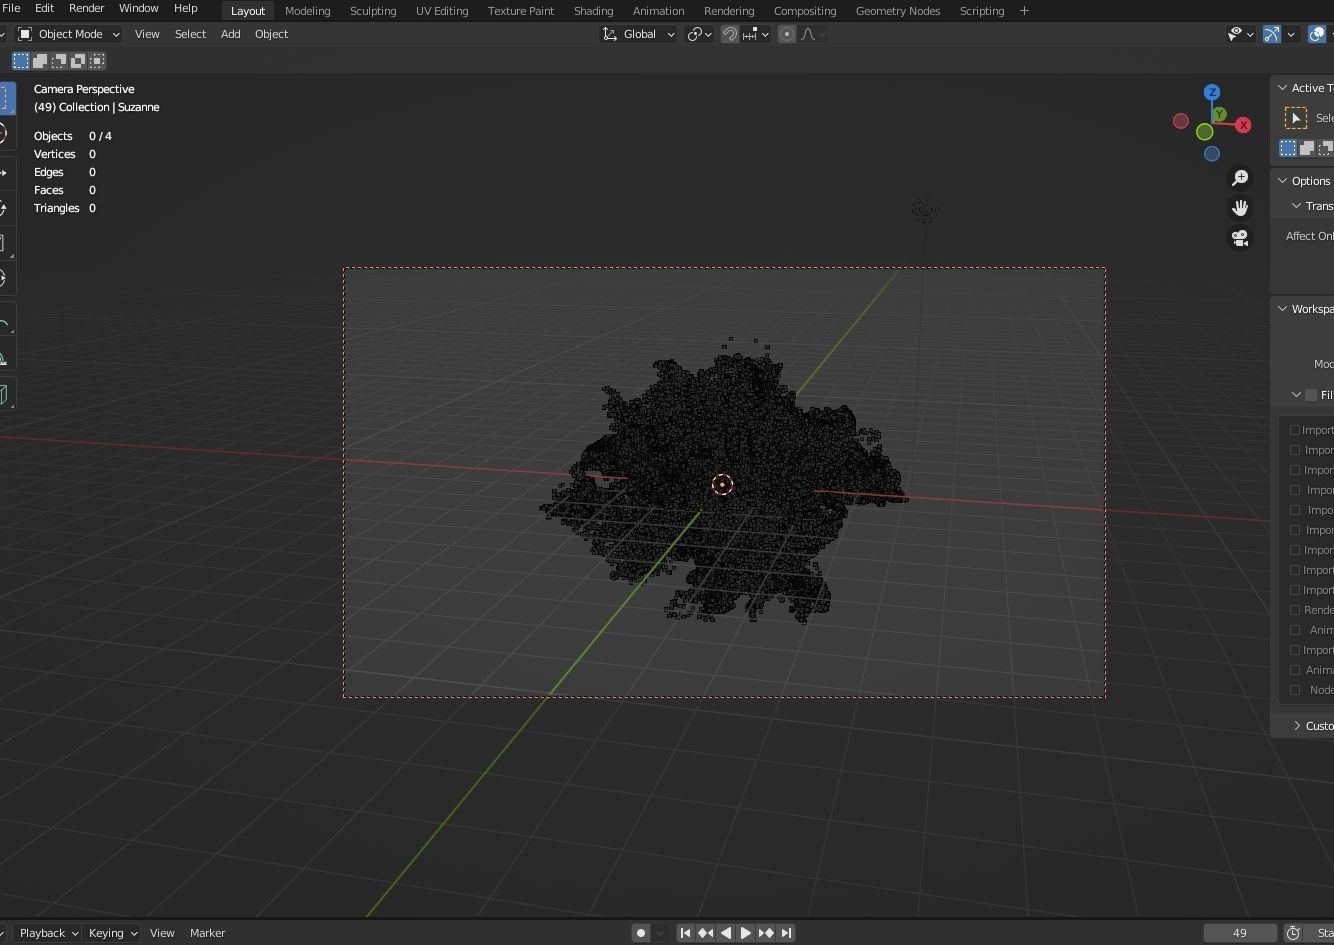Click the Object menu in the viewport header

(x=271, y=34)
